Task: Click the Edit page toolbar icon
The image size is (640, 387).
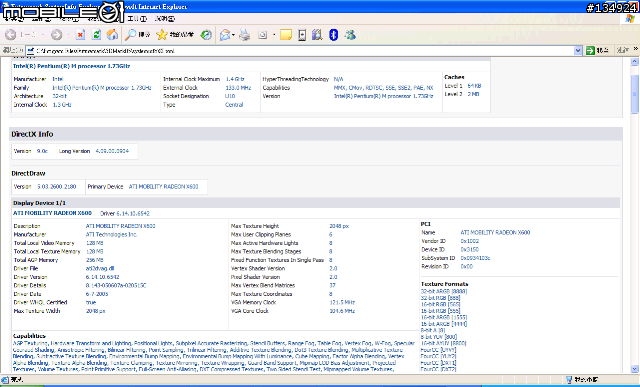Action: pyautogui.click(x=263, y=35)
